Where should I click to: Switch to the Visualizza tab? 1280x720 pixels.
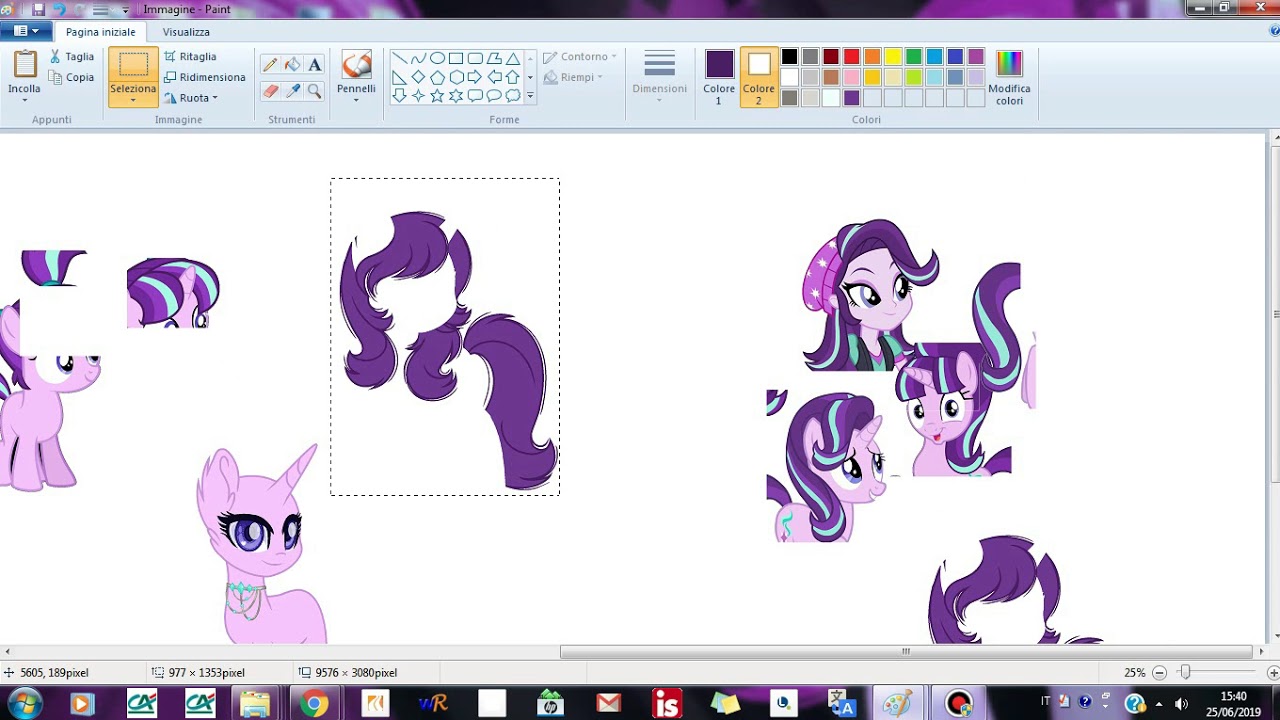tap(186, 32)
